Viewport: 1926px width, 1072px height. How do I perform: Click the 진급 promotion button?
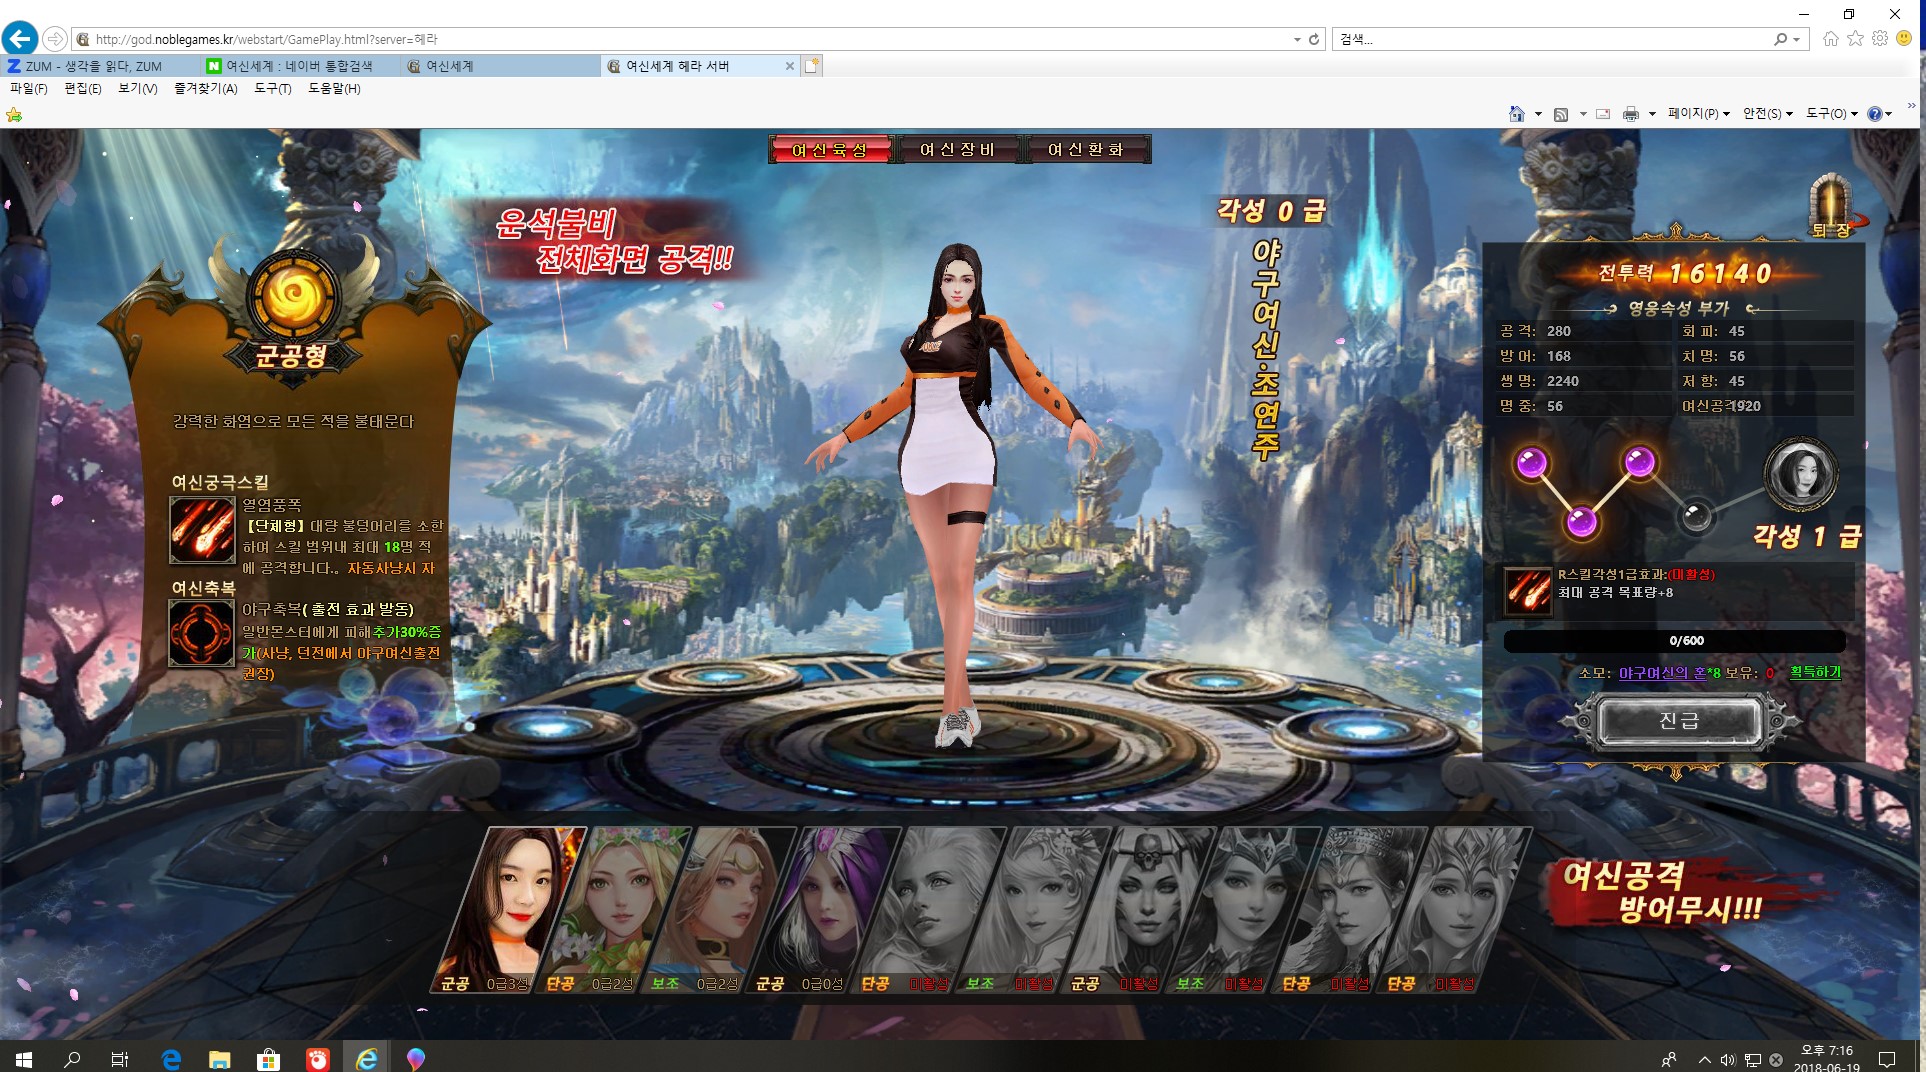tap(1680, 721)
